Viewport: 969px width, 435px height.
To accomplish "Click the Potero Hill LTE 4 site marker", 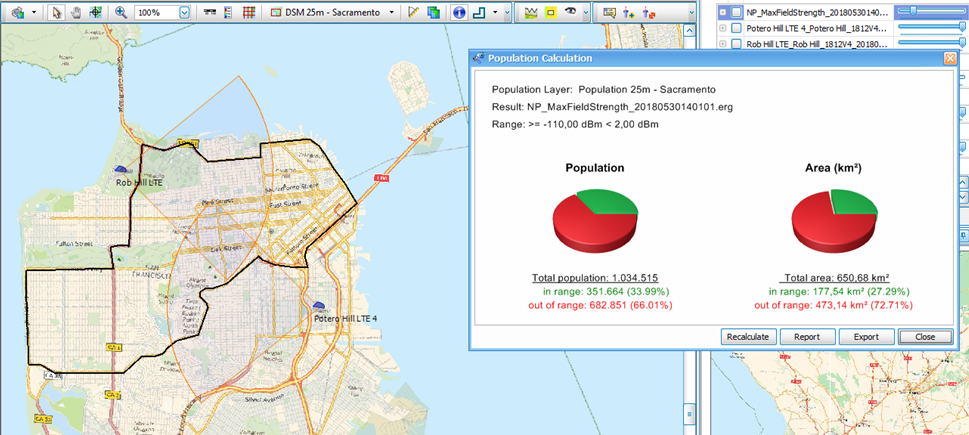I will [319, 304].
